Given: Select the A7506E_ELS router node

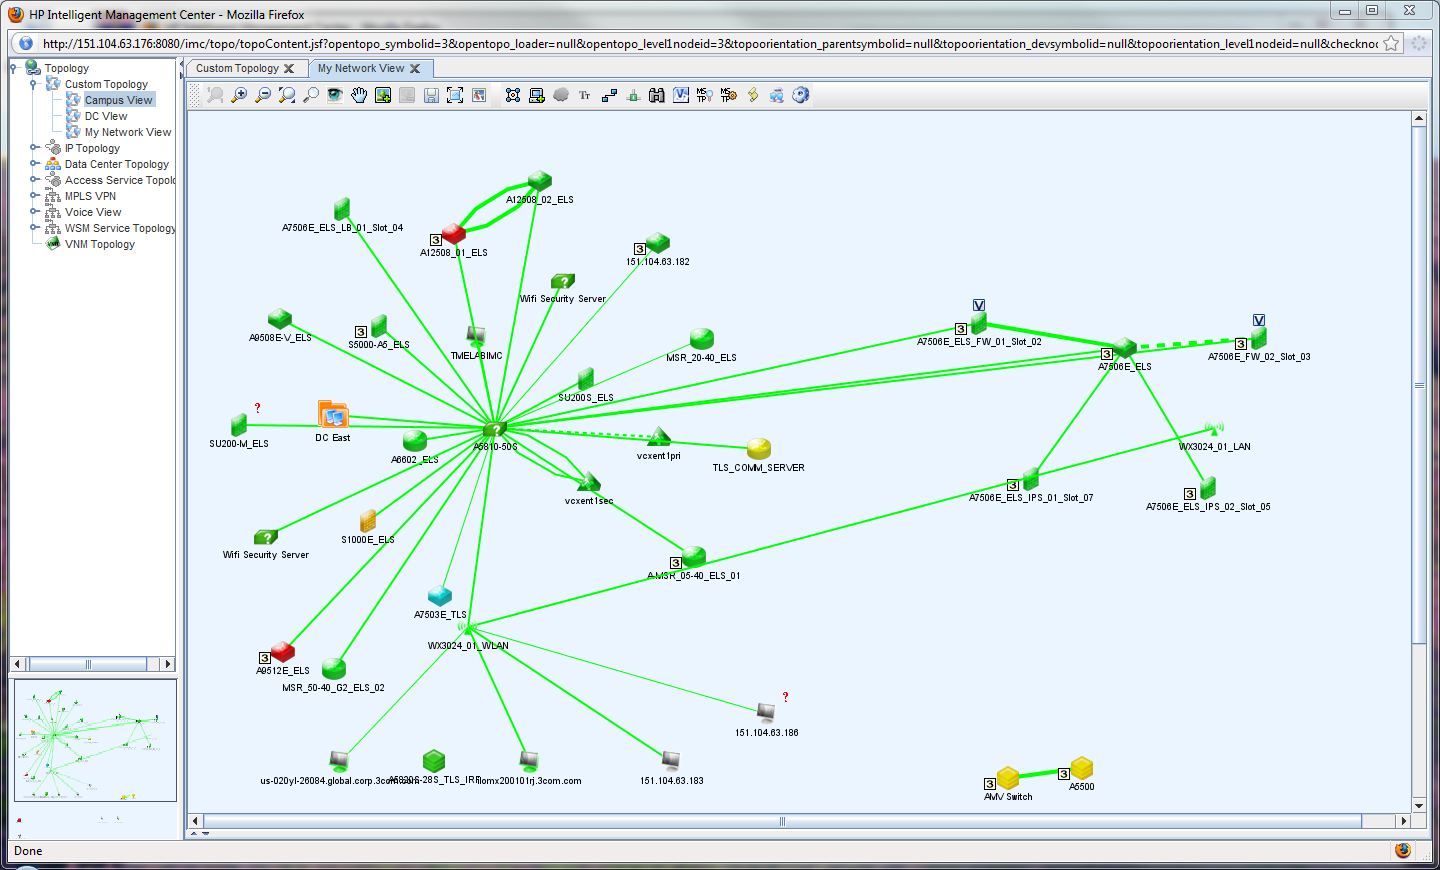Looking at the screenshot, I should point(1125,348).
